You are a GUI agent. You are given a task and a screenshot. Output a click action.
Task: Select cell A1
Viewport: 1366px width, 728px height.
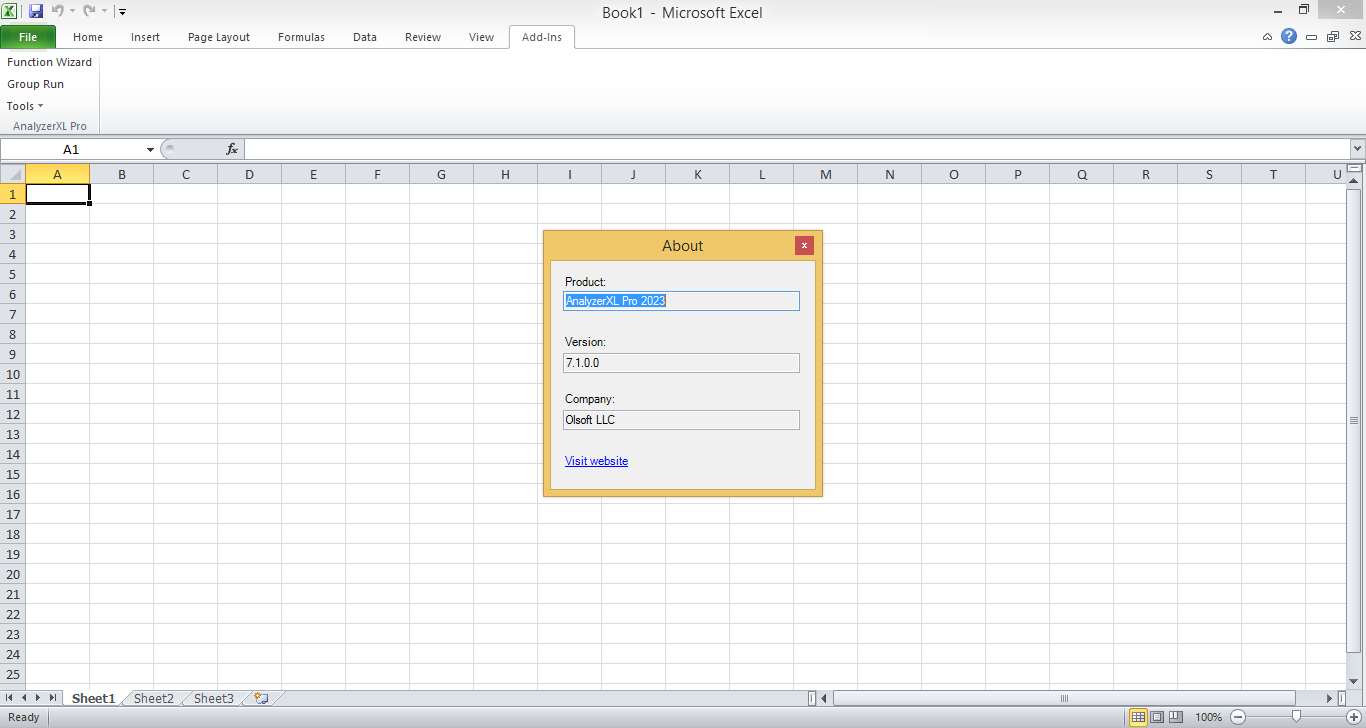(x=57, y=194)
